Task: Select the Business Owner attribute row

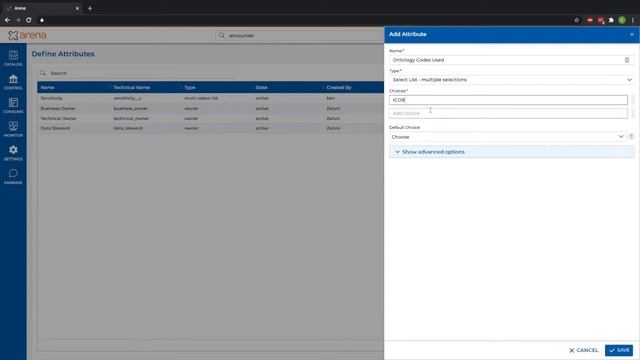Action: [x=211, y=109]
